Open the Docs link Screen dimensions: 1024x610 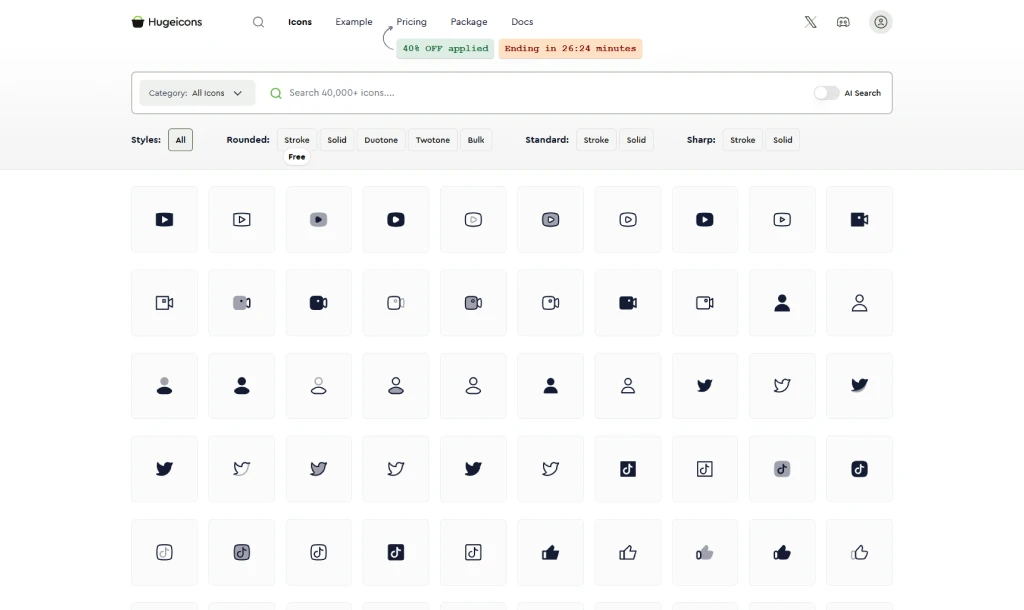pos(522,22)
